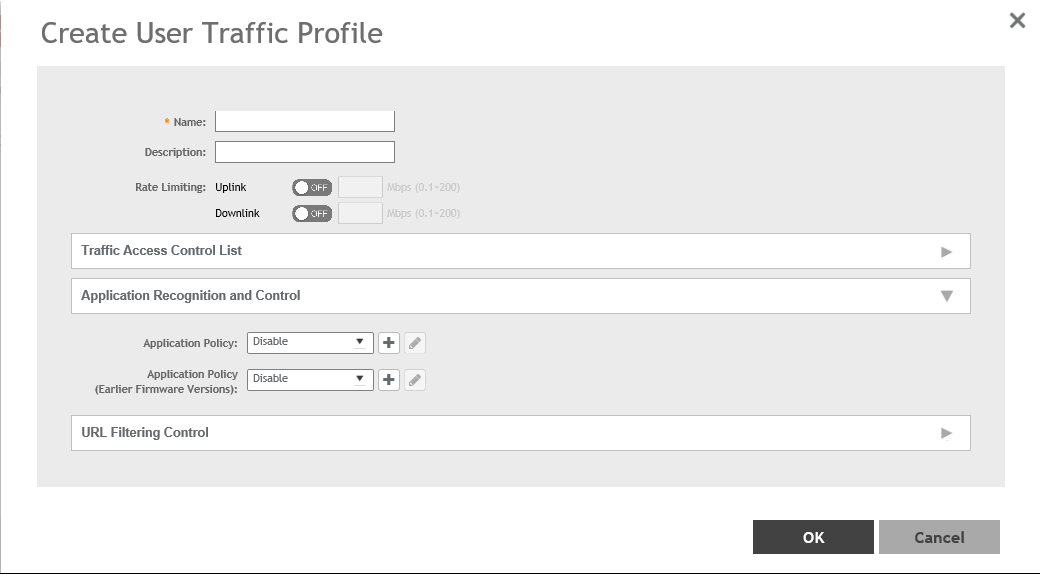1040x574 pixels.
Task: Expand the URL Filtering Control section
Action: [x=520, y=433]
